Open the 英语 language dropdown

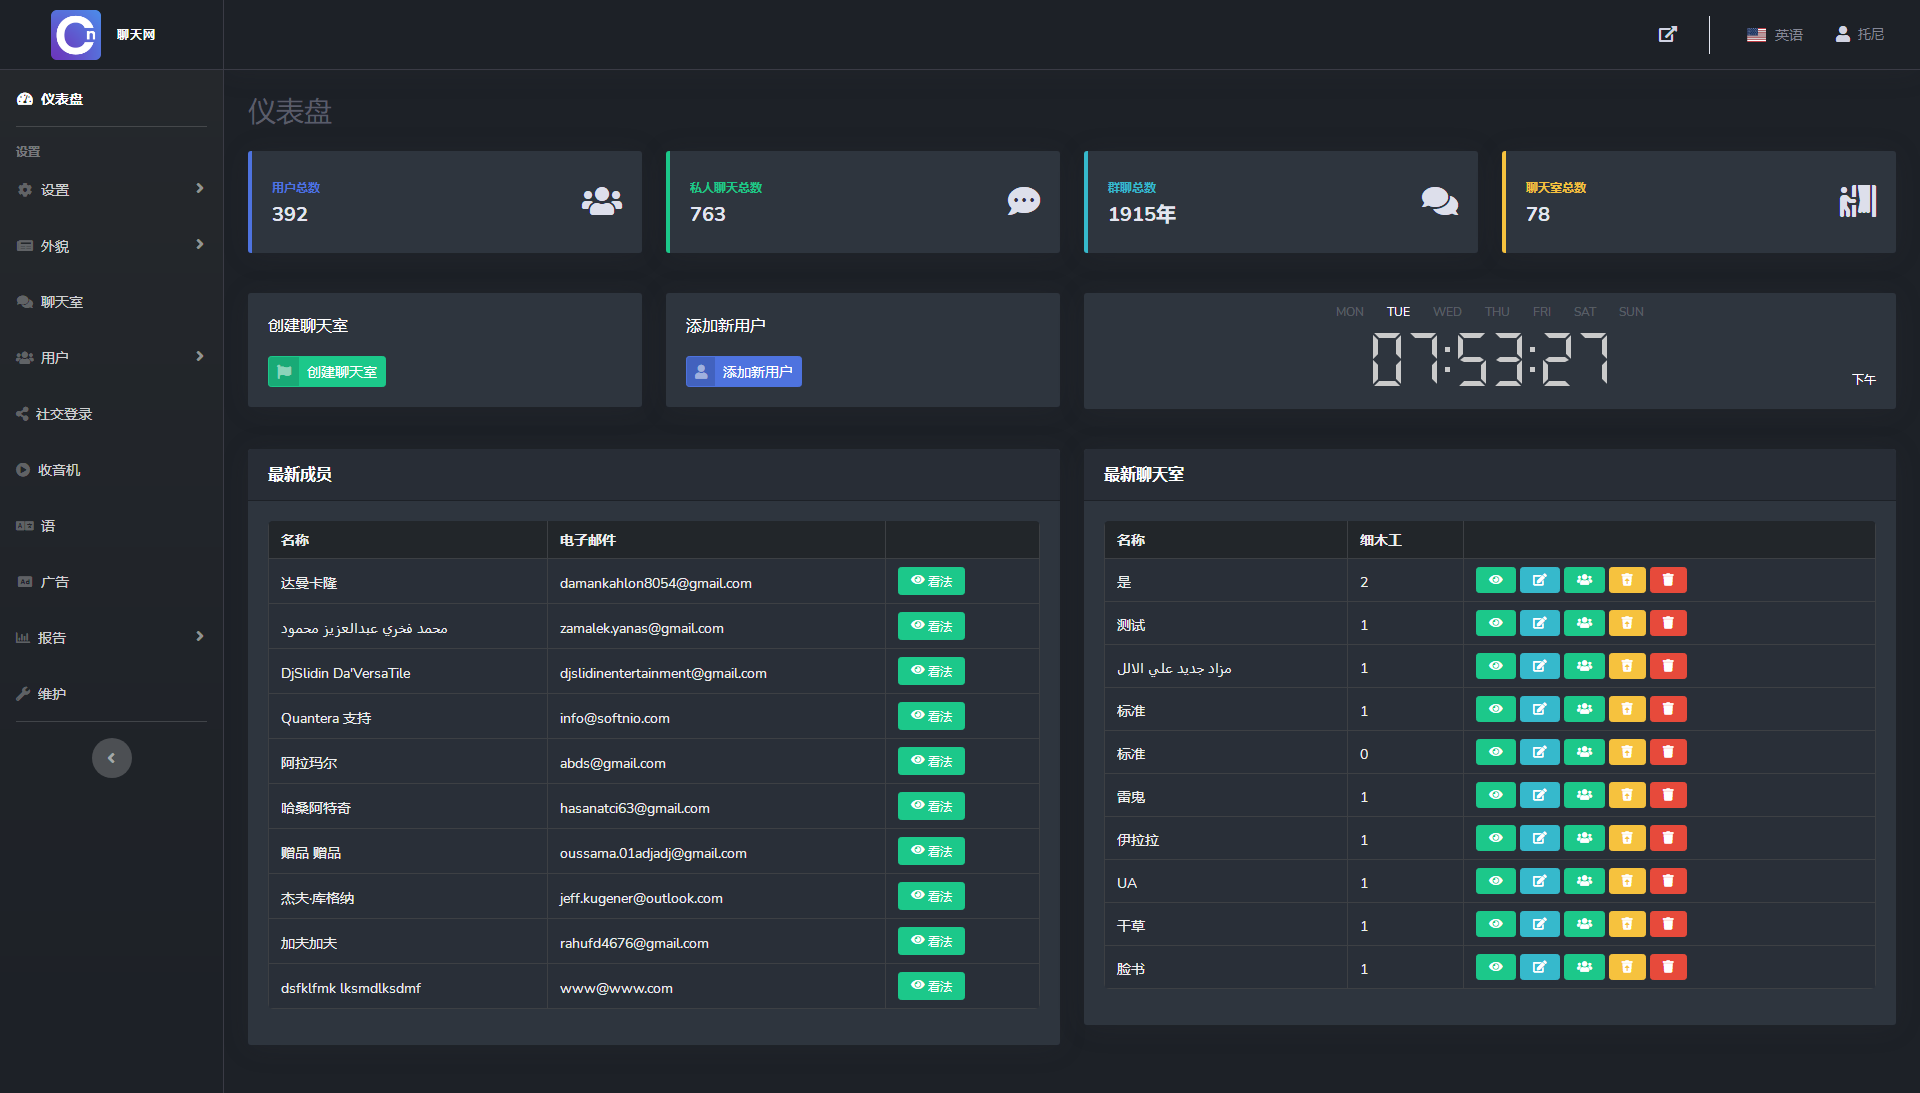point(1774,34)
